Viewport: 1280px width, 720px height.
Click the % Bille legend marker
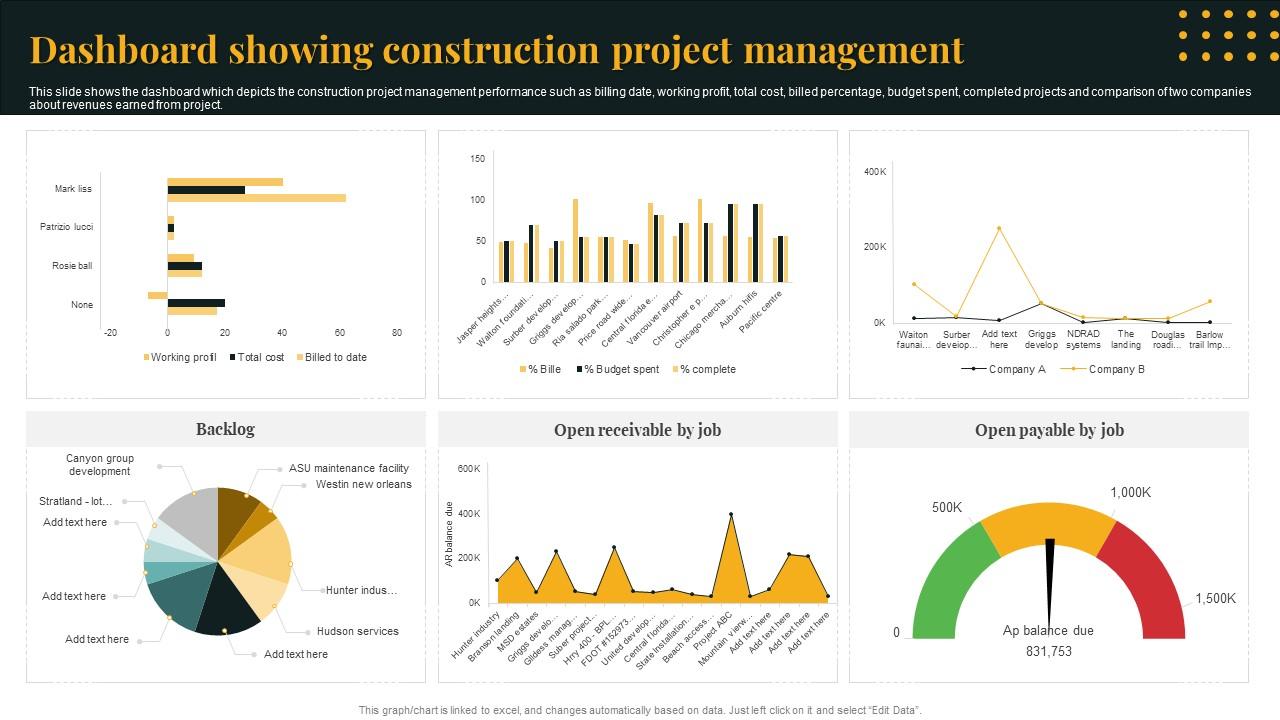521,369
